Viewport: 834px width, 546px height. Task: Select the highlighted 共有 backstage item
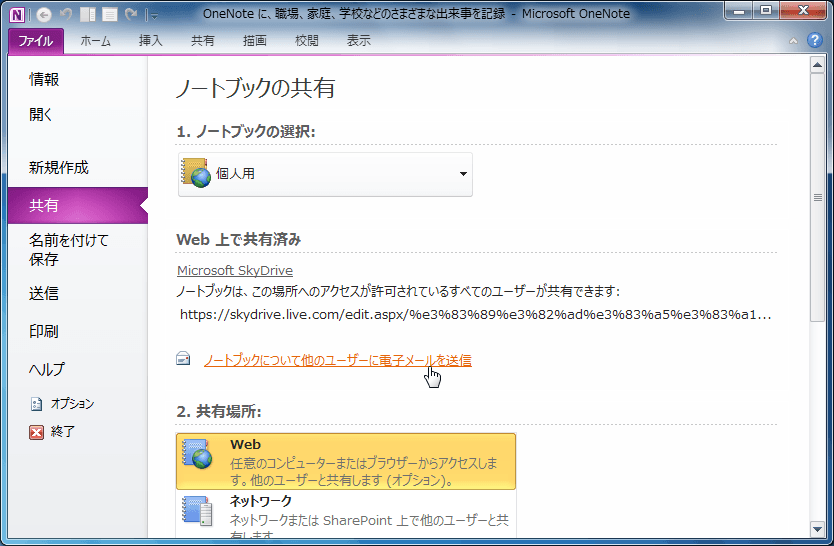coord(78,205)
